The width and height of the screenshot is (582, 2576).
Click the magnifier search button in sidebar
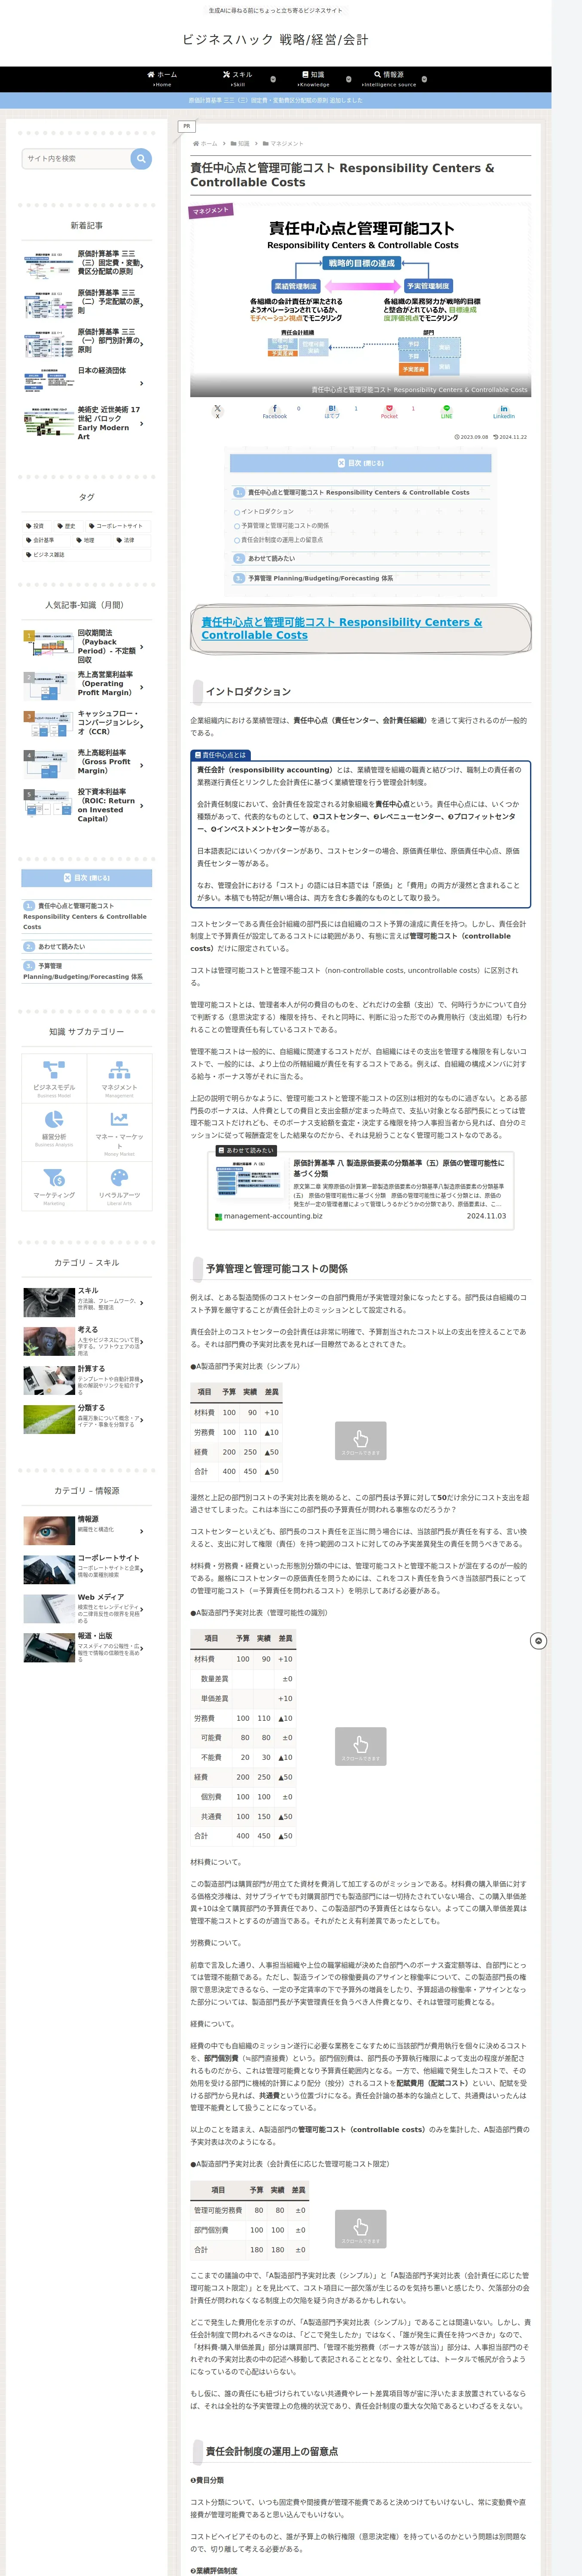[141, 158]
